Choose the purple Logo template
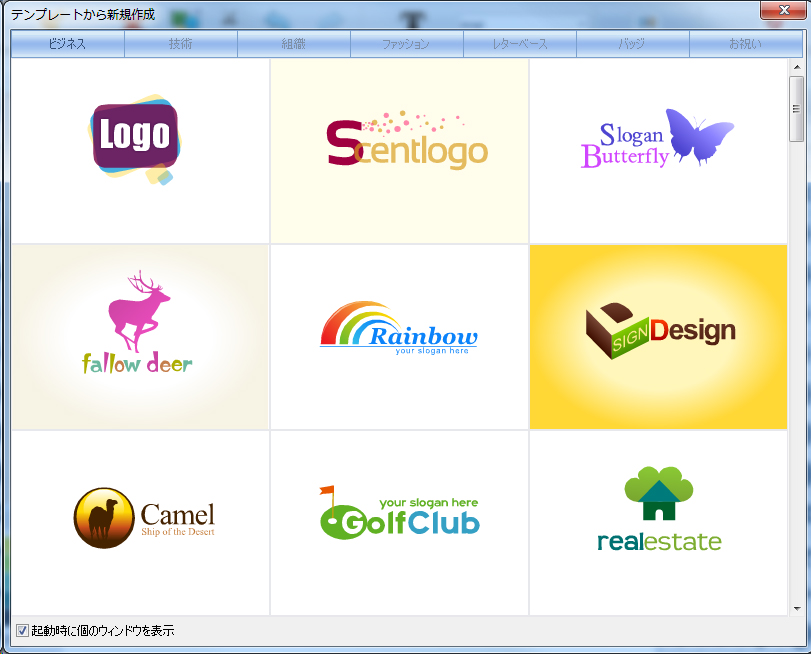The image size is (811, 654). 140,151
